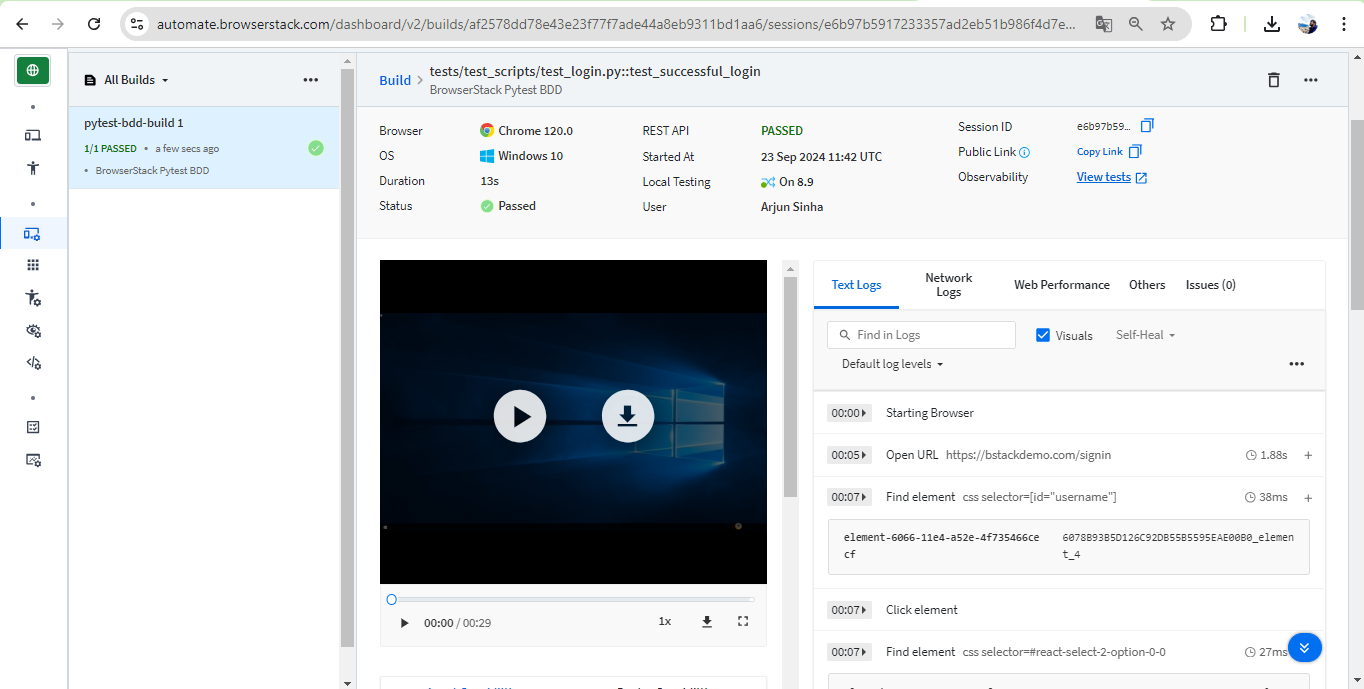Click the View tests link
Viewport: 1364px width, 689px height.
[x=1103, y=177]
